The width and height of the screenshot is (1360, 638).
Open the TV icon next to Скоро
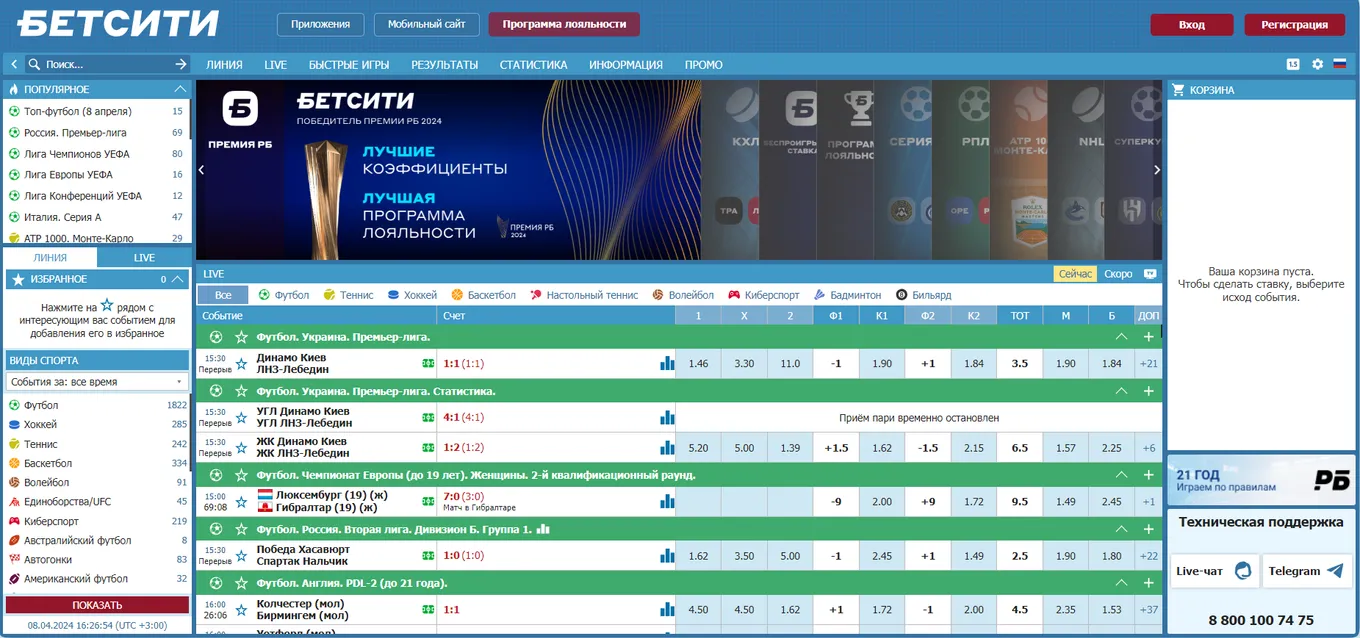coord(1150,274)
